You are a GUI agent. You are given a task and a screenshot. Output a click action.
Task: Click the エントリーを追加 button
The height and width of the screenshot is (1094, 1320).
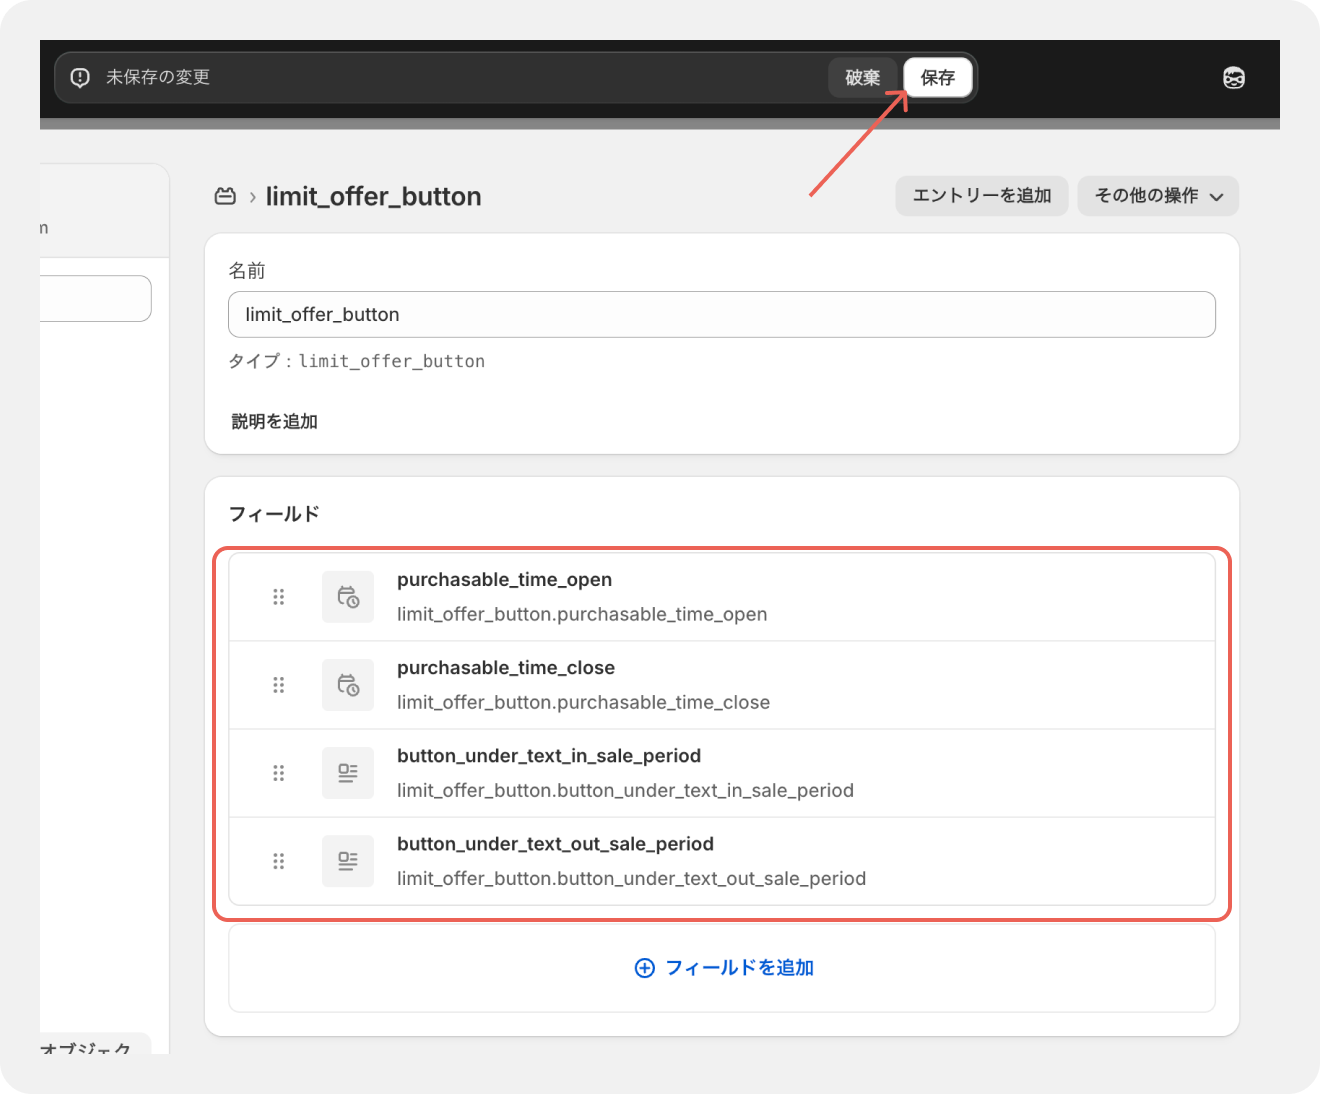pyautogui.click(x=981, y=196)
